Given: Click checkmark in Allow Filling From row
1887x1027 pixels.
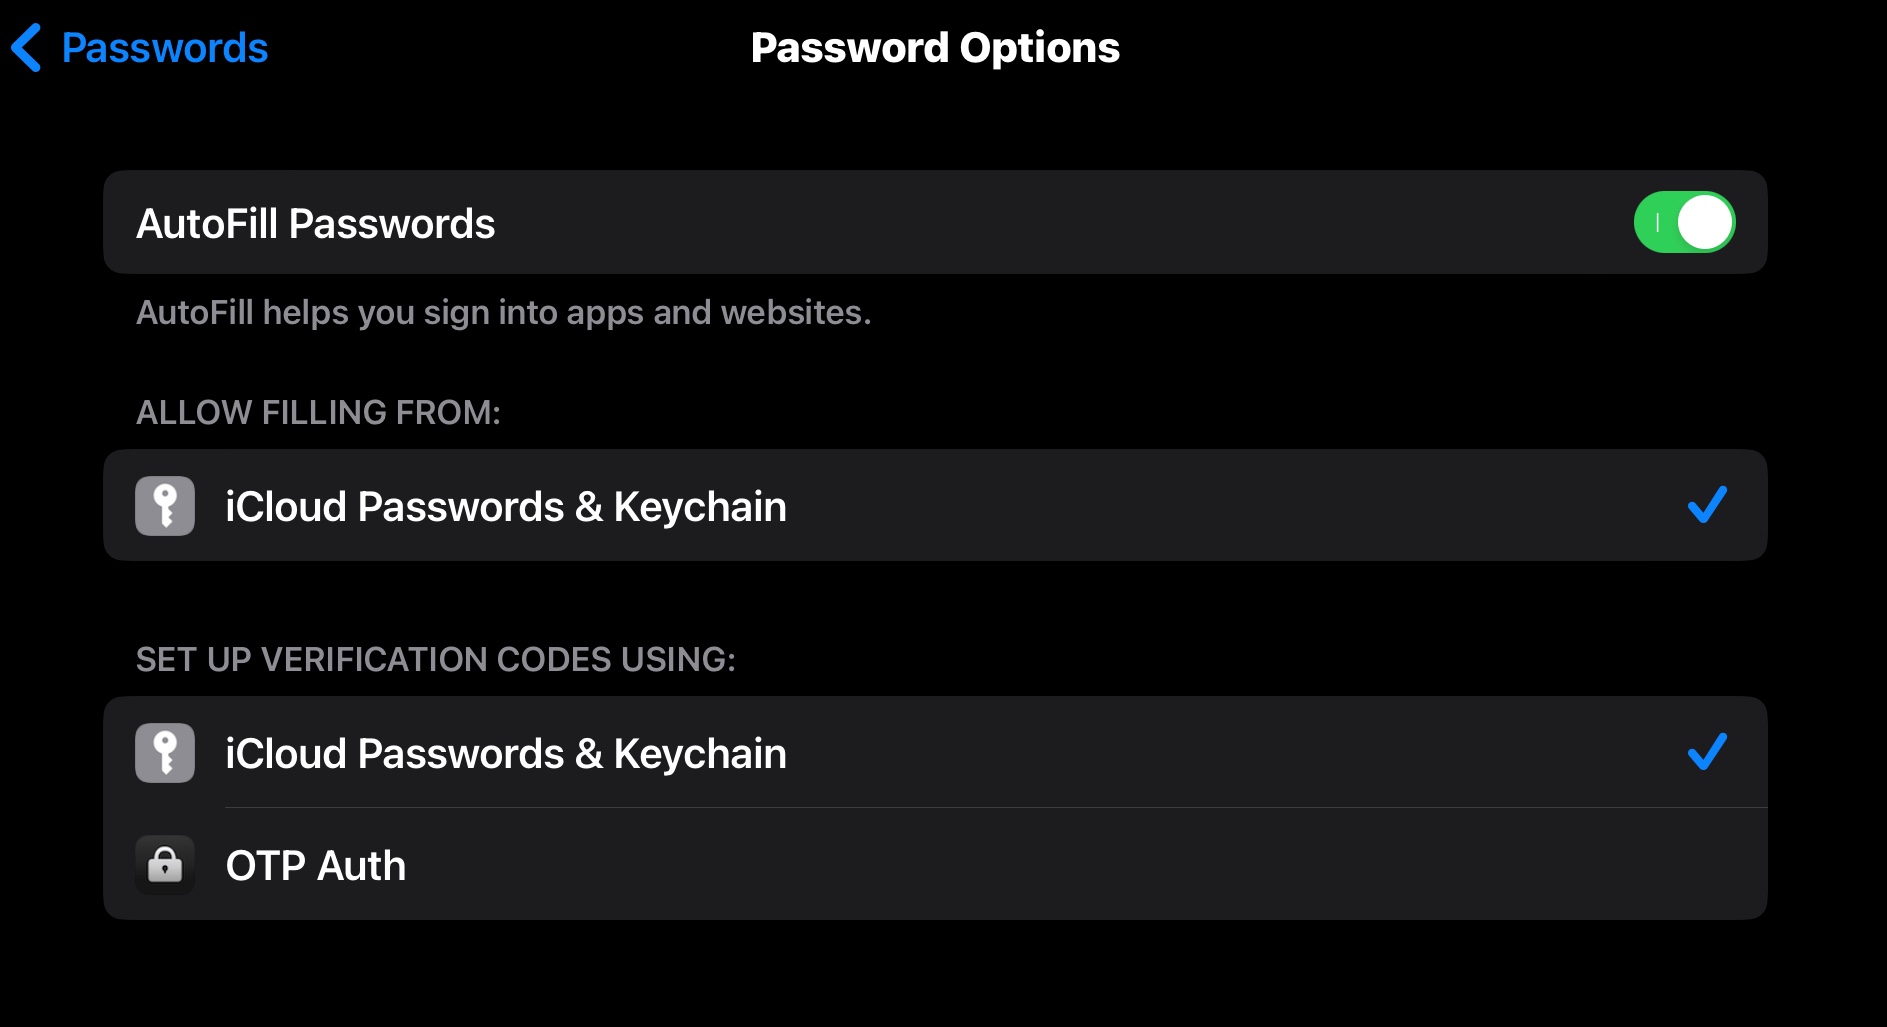Looking at the screenshot, I should click(1707, 505).
